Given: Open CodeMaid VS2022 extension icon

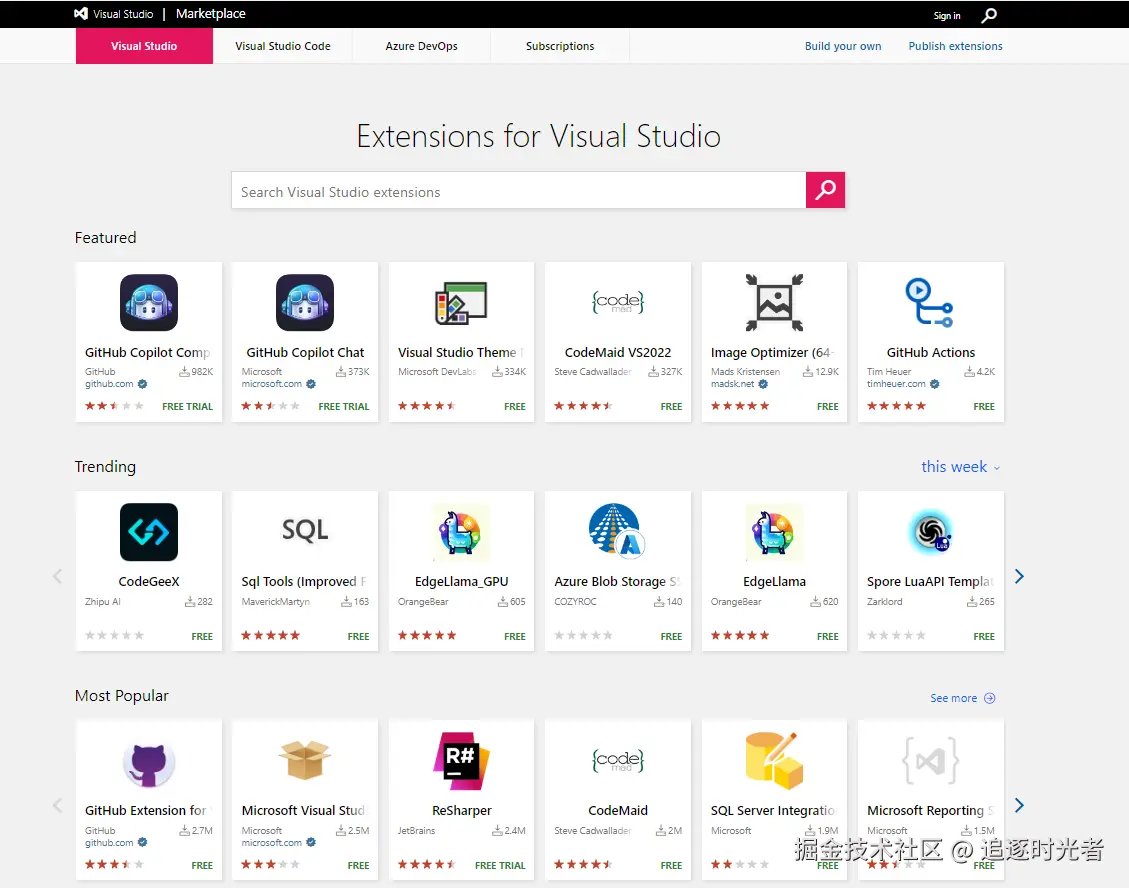Looking at the screenshot, I should (618, 302).
